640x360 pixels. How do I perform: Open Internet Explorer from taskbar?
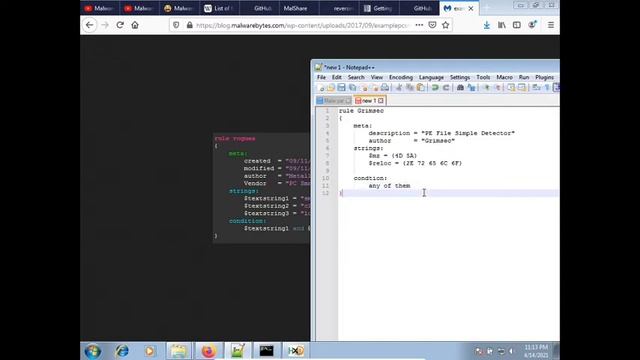[122, 351]
